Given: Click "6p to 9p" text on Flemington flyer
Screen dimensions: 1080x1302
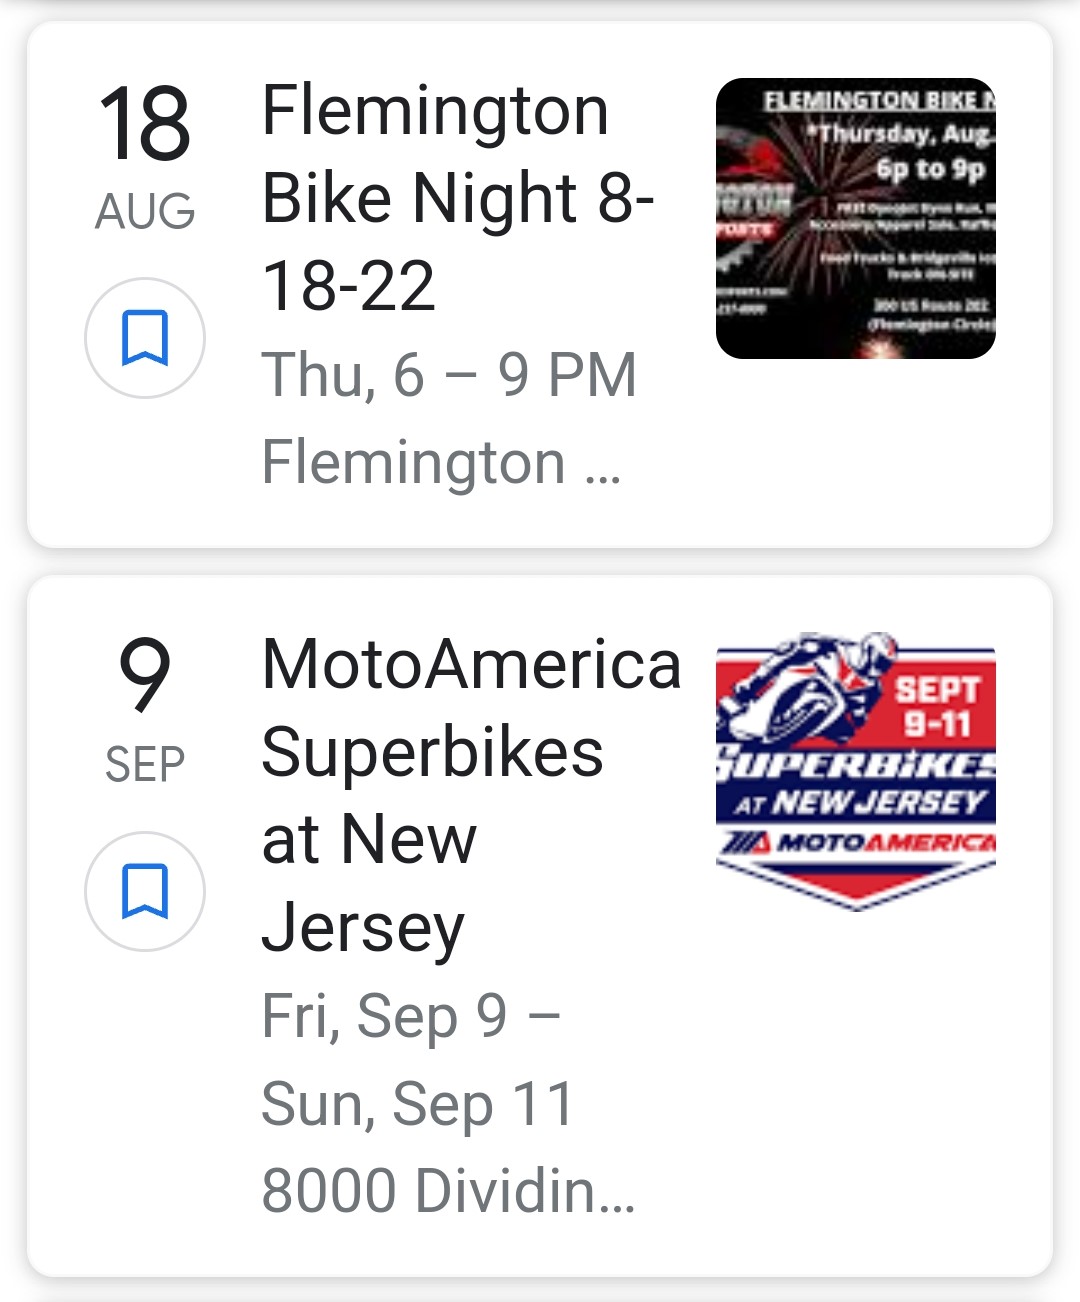Looking at the screenshot, I should (x=930, y=168).
